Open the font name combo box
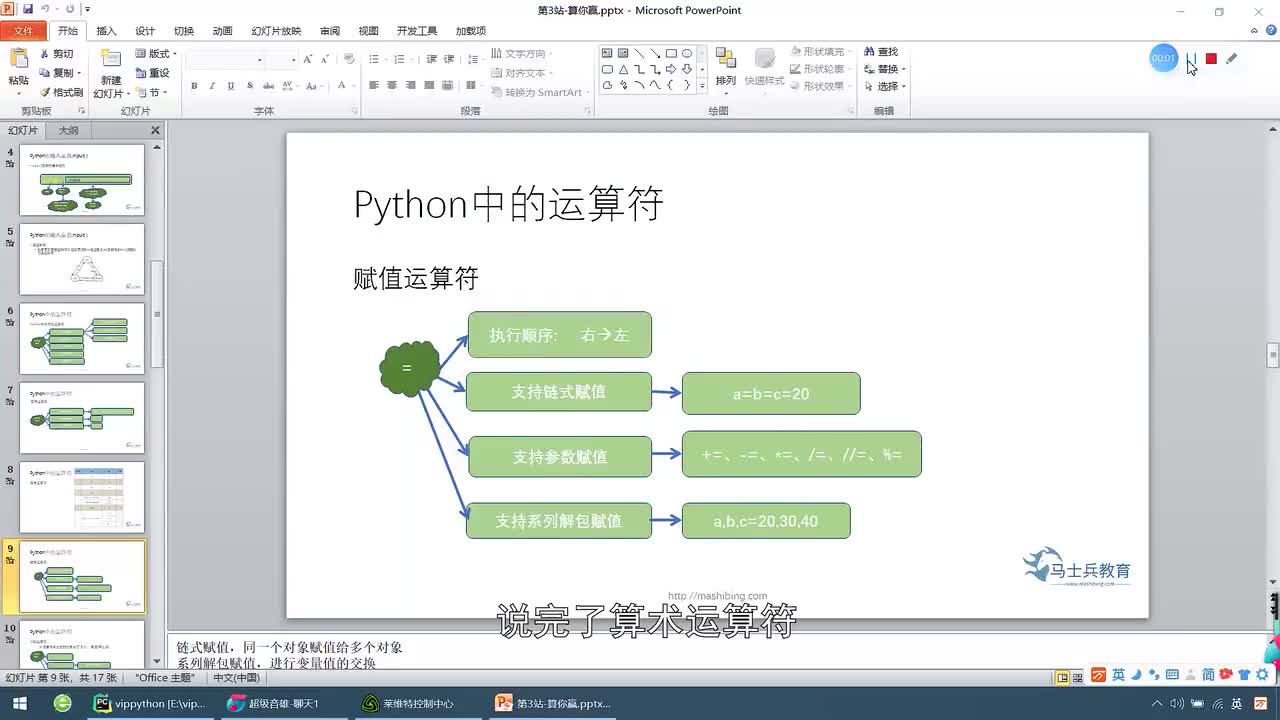1280x720 pixels. 225,60
